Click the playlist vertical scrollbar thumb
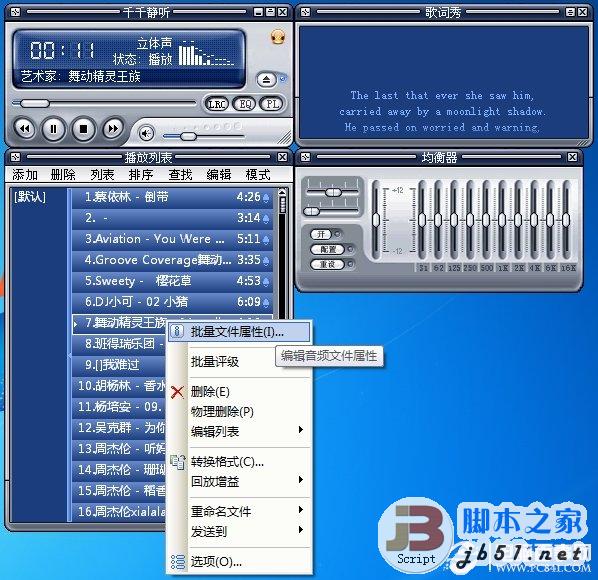 (283, 204)
